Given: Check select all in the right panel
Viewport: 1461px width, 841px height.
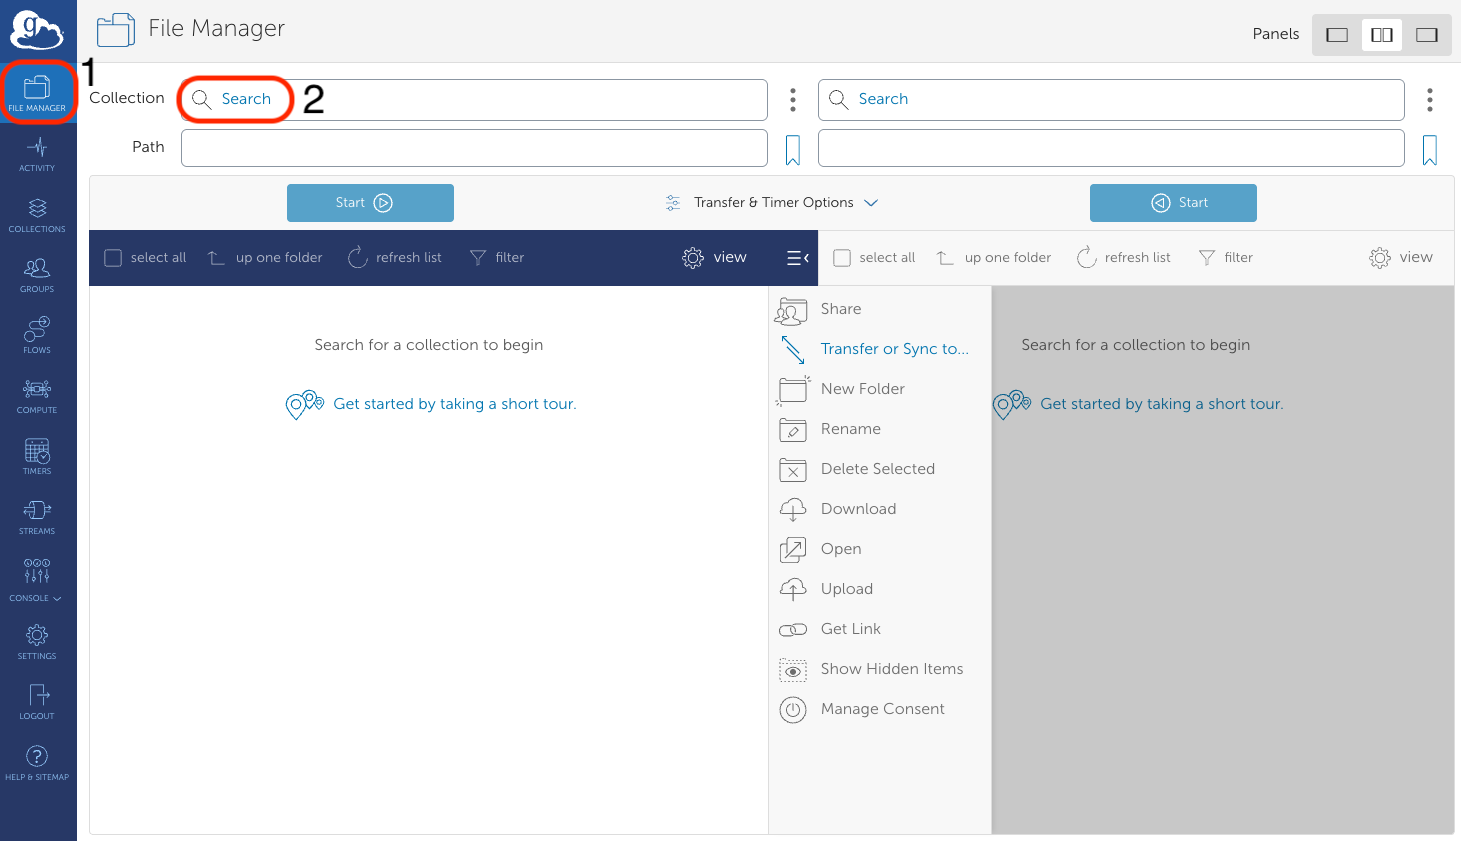Looking at the screenshot, I should pyautogui.click(x=842, y=257).
